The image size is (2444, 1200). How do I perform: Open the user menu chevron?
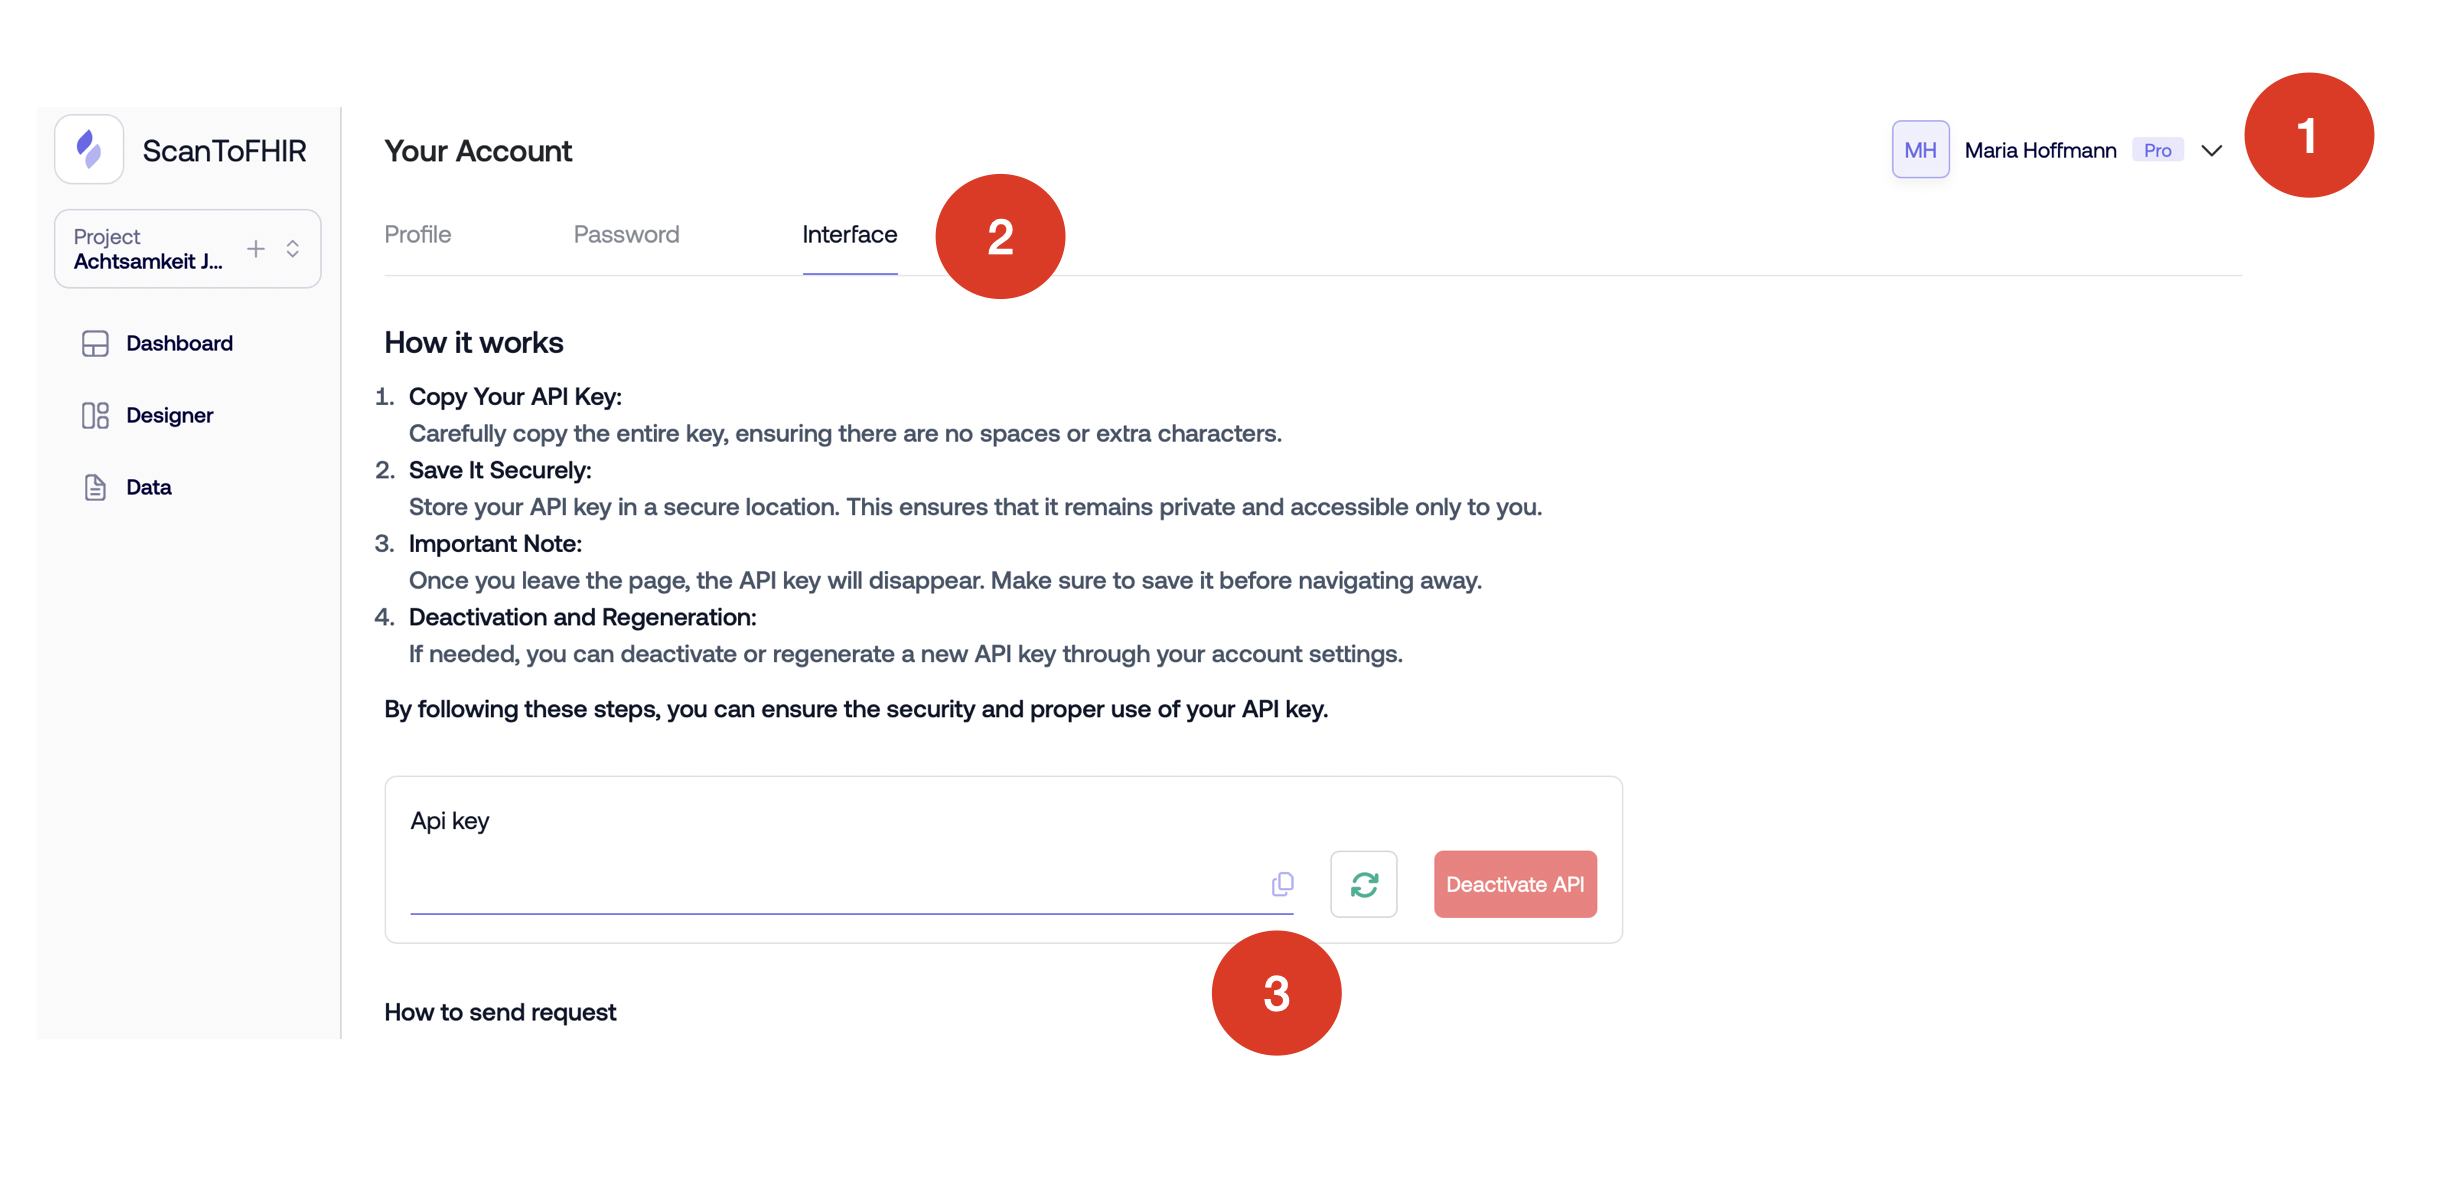pos(2212,151)
